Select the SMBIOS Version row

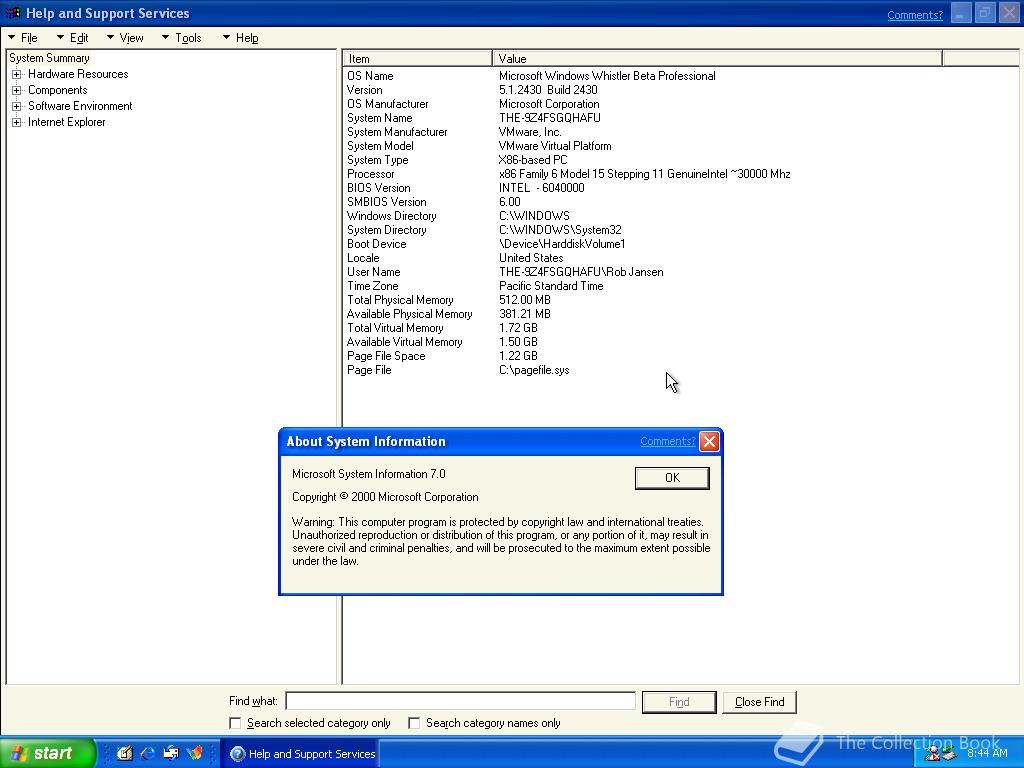[434, 202]
